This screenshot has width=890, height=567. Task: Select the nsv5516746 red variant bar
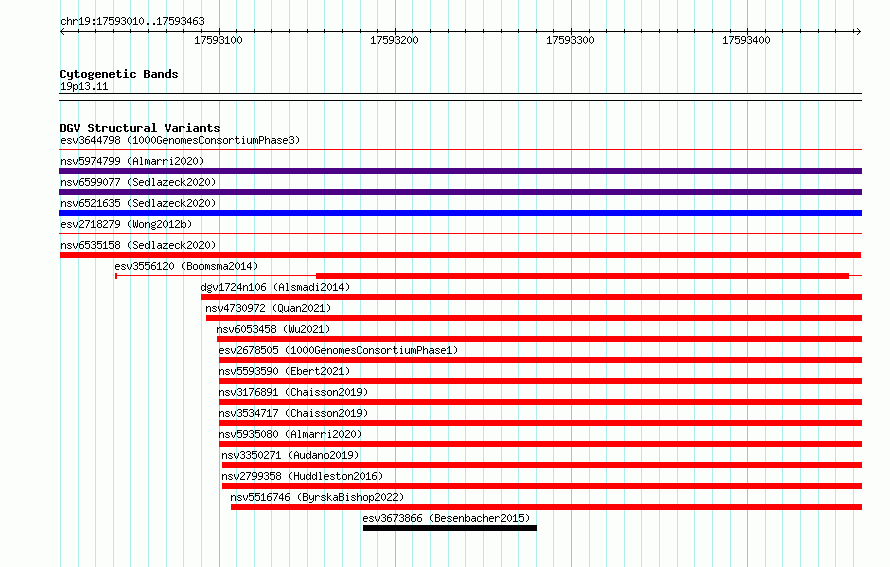[547, 507]
